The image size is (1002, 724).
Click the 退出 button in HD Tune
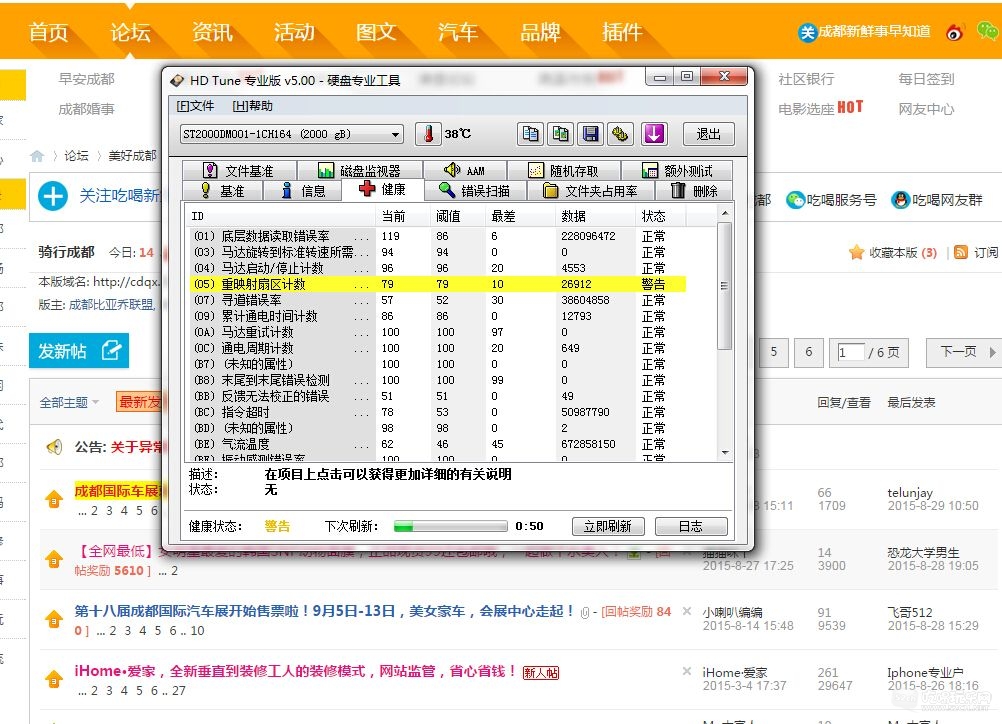[x=708, y=134]
